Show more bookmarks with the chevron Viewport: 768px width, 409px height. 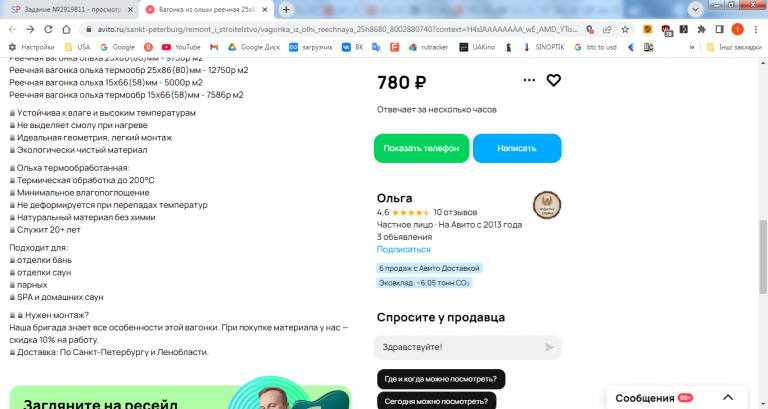point(692,47)
